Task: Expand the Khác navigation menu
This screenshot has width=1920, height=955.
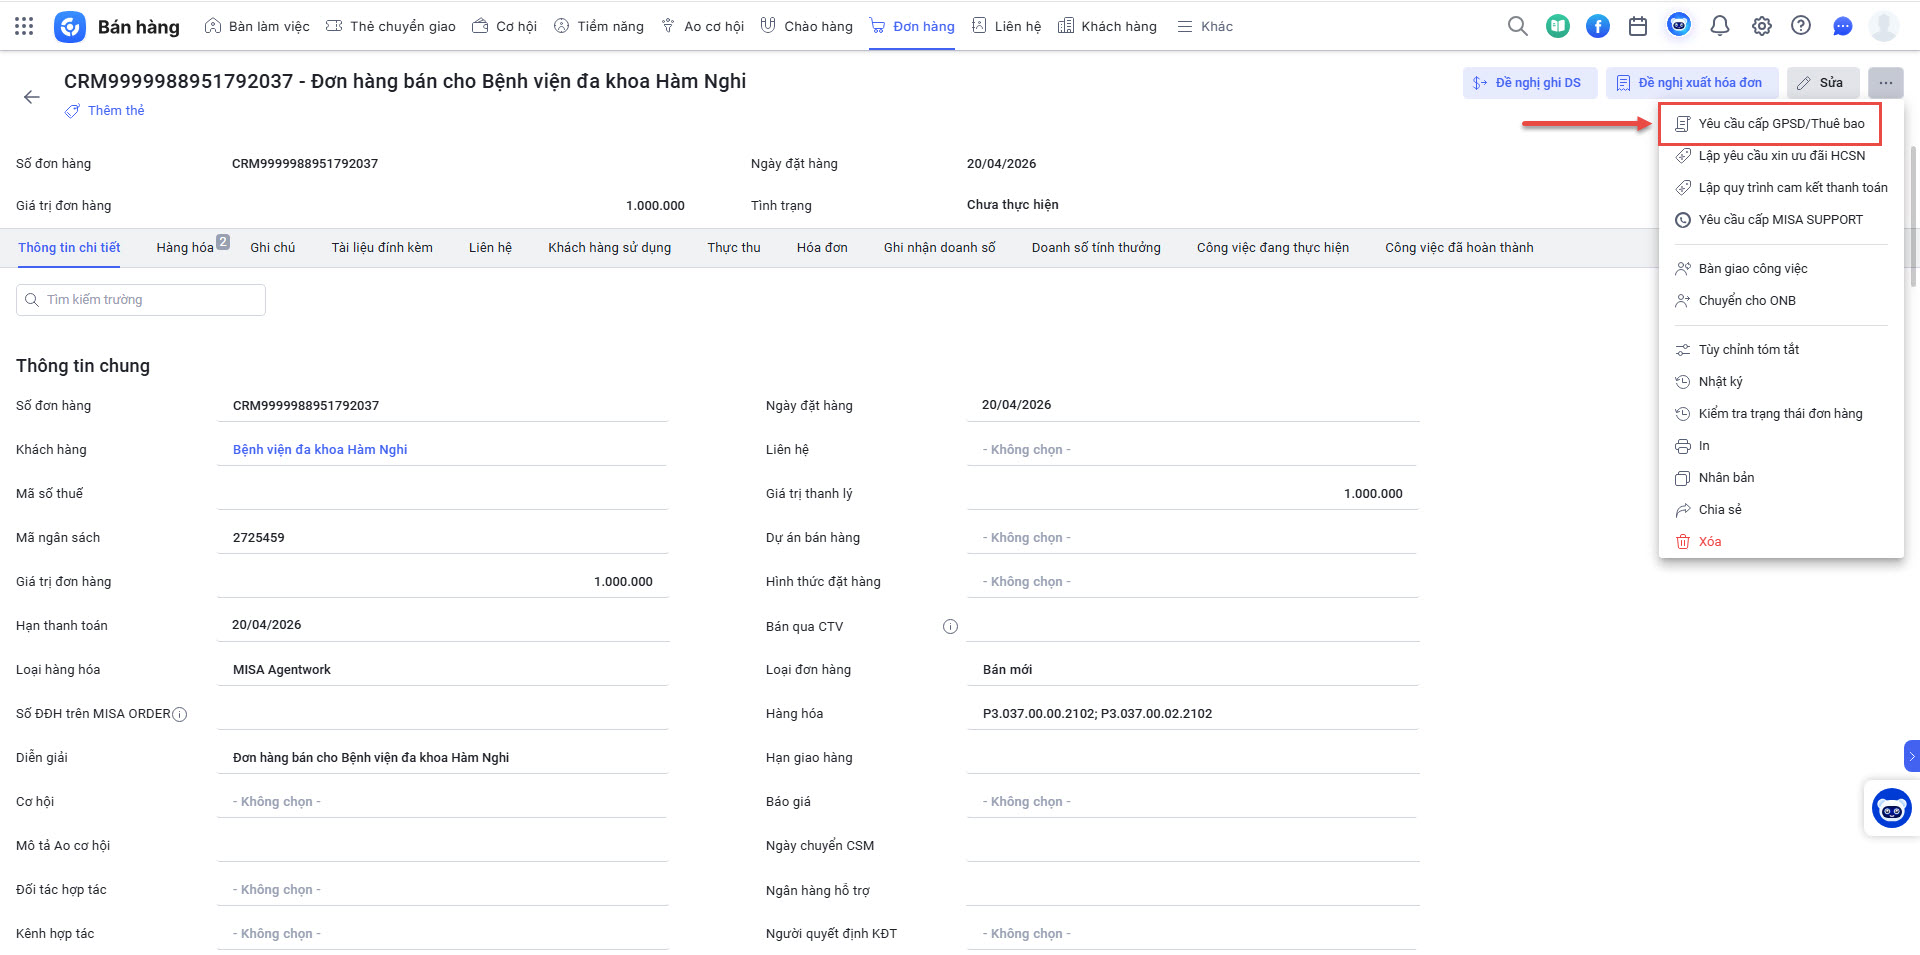Action: pos(1205,26)
